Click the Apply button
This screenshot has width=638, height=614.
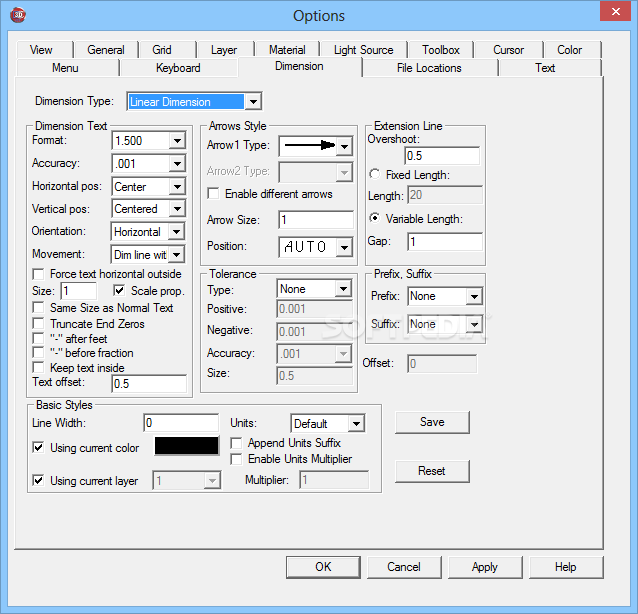pyautogui.click(x=485, y=567)
